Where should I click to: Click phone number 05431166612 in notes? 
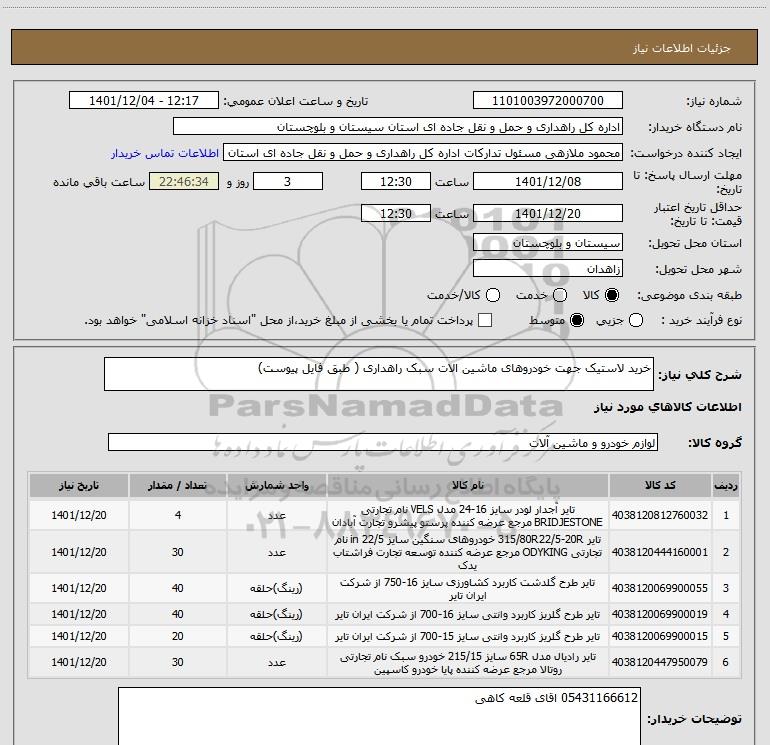[599, 698]
